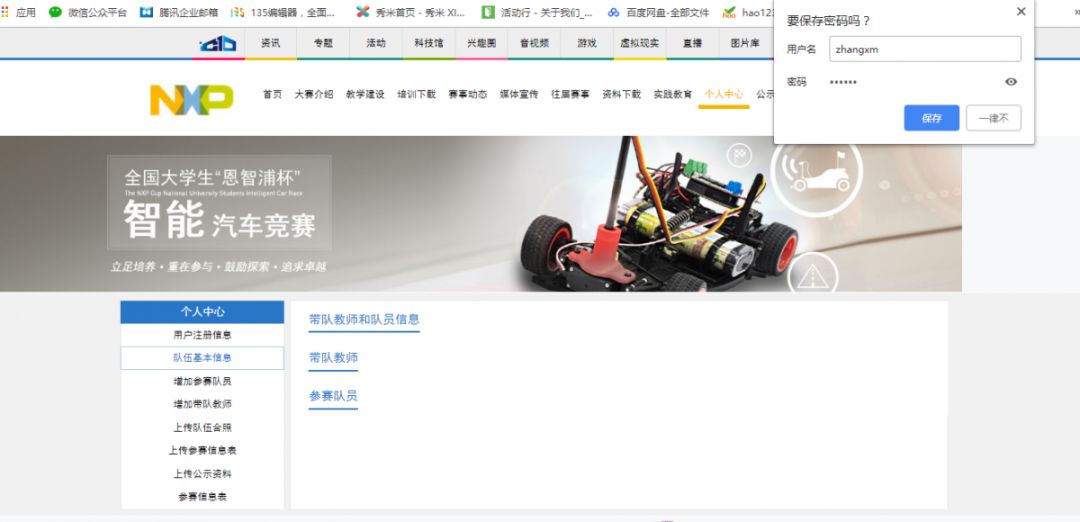Go to 首页 in the NXP menu

272,95
